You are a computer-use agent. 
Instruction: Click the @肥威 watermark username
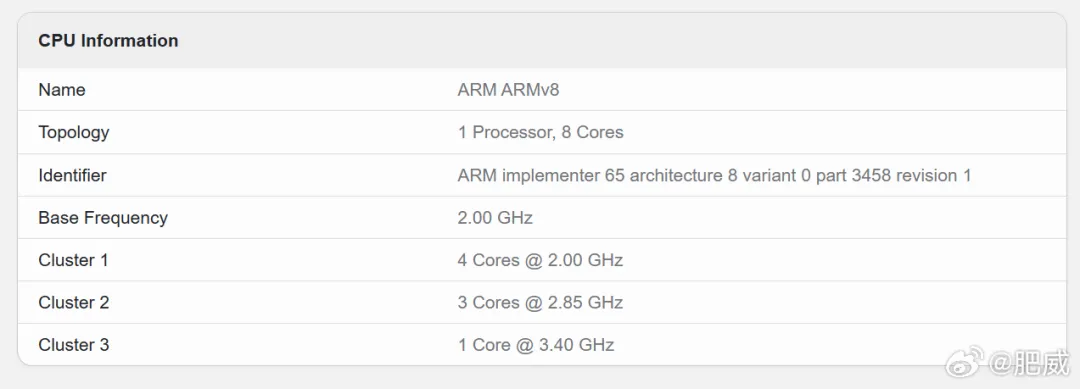tap(1030, 362)
